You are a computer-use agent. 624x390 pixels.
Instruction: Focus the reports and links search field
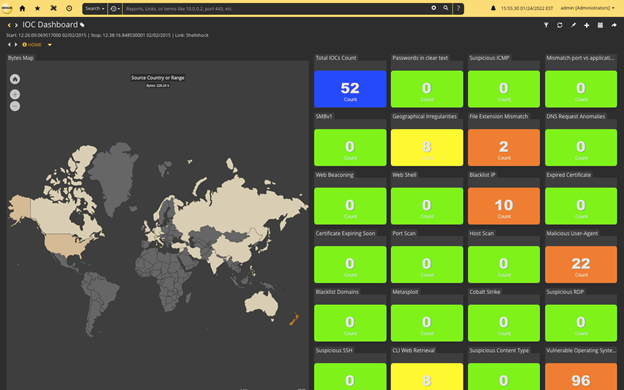pos(277,8)
